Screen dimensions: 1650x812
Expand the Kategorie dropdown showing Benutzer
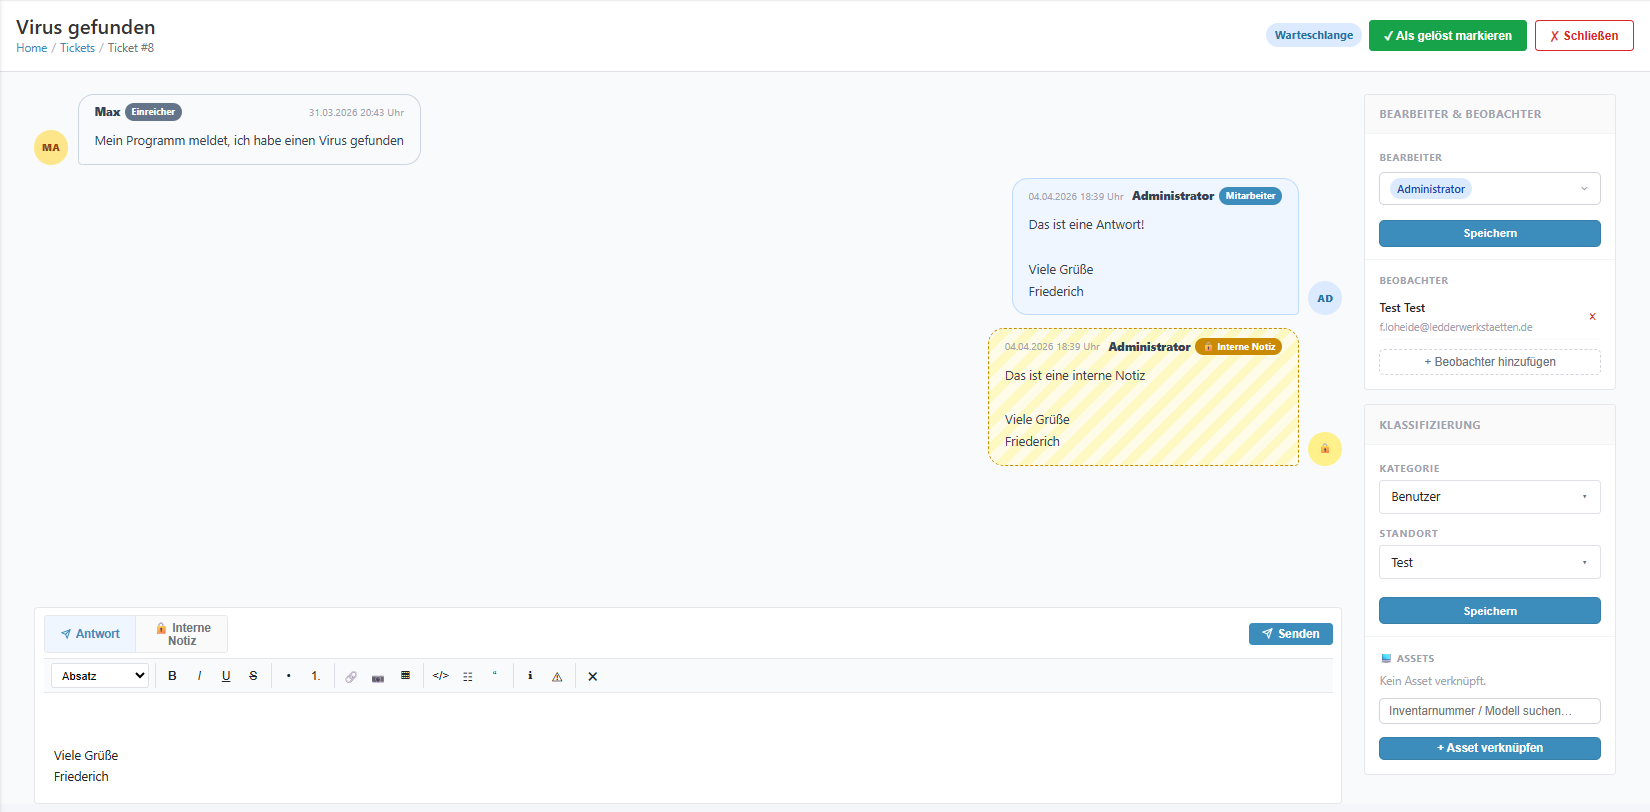tap(1489, 497)
